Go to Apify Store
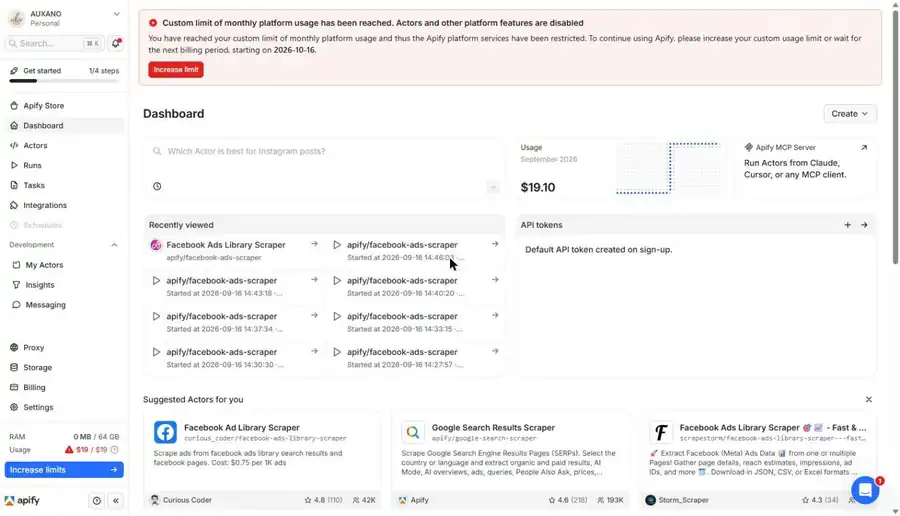Screen dimensions: 900x516 pos(64,106)
